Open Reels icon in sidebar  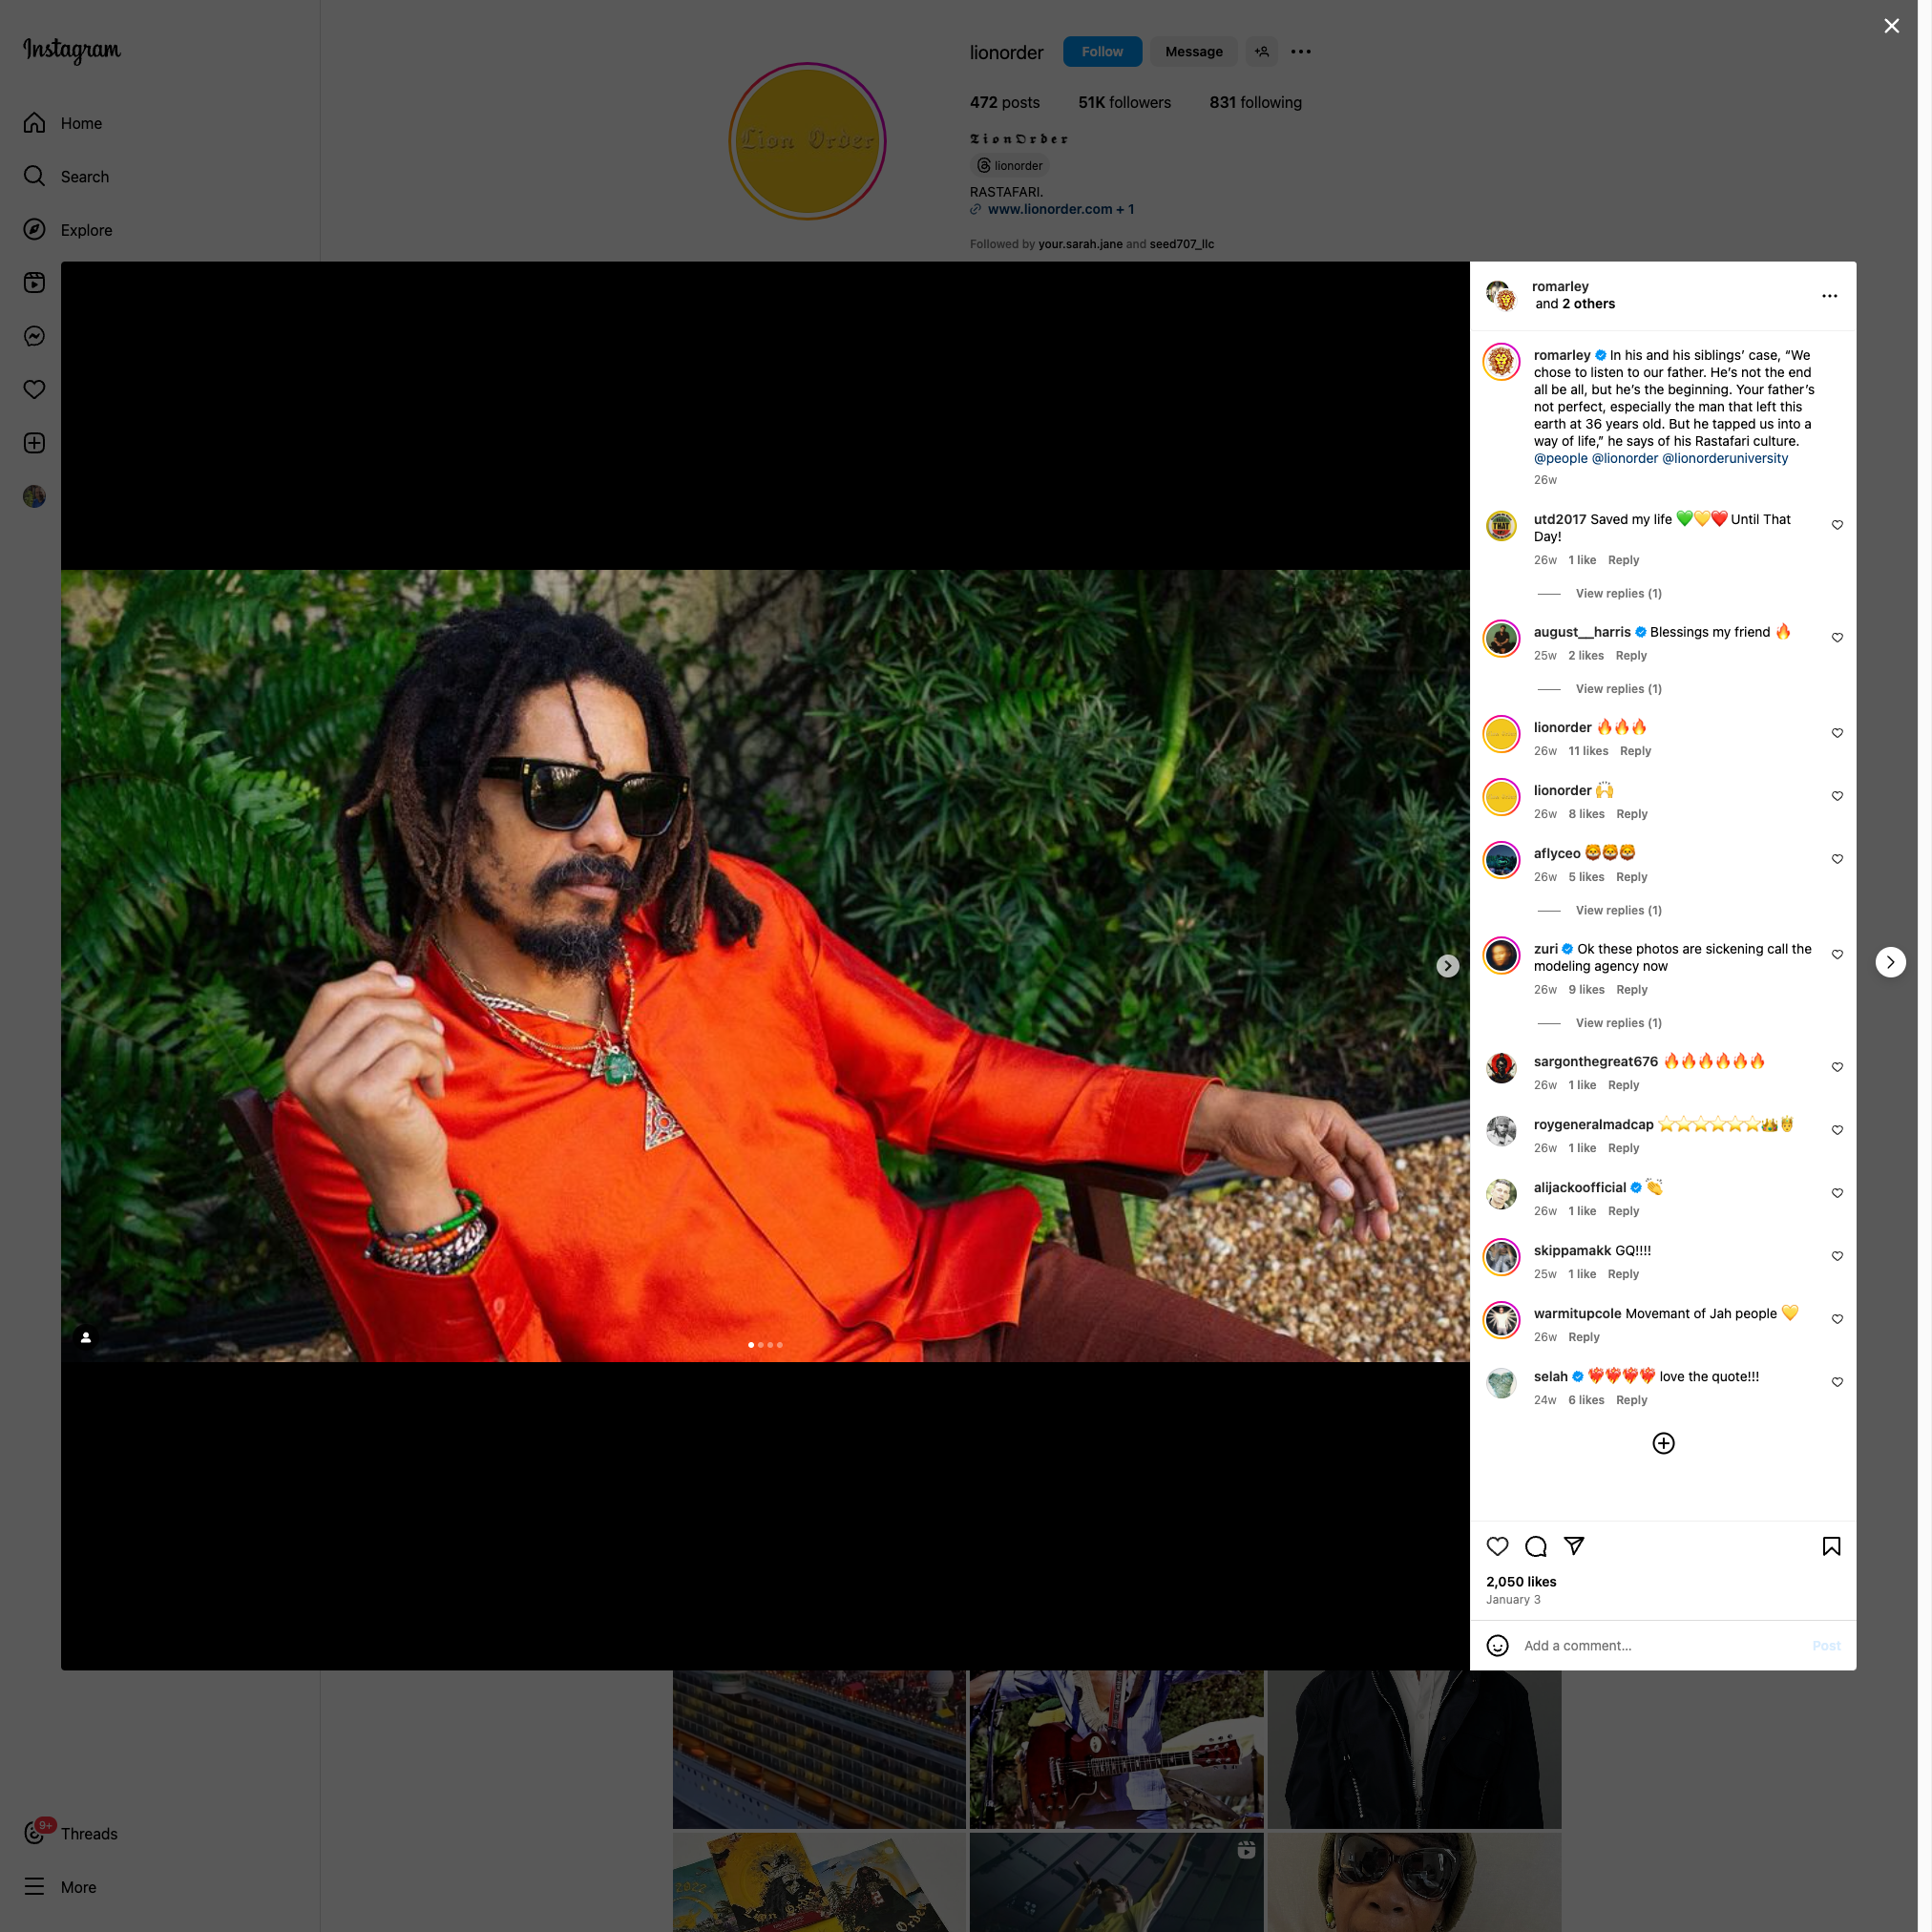[x=35, y=283]
